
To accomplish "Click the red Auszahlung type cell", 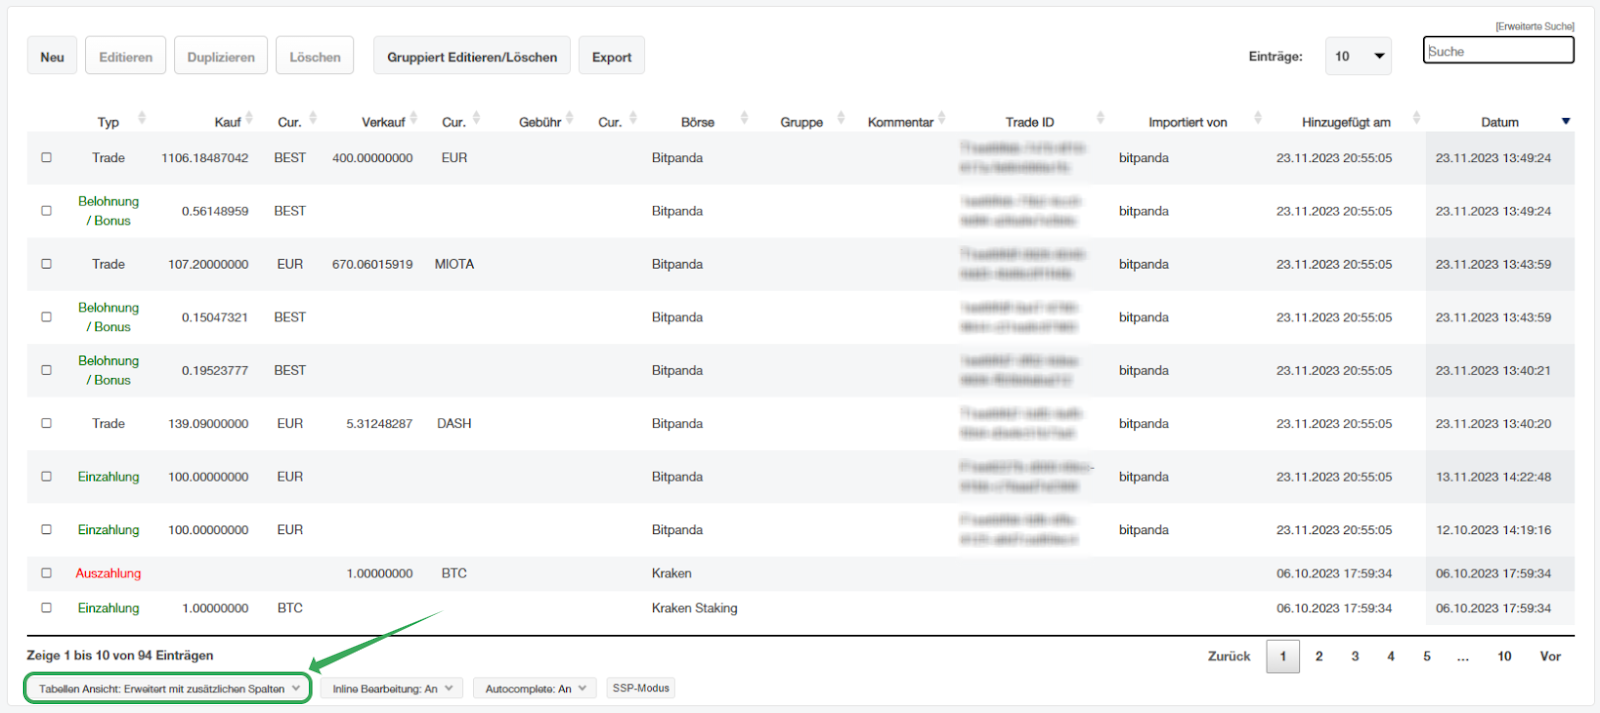I will (x=108, y=573).
